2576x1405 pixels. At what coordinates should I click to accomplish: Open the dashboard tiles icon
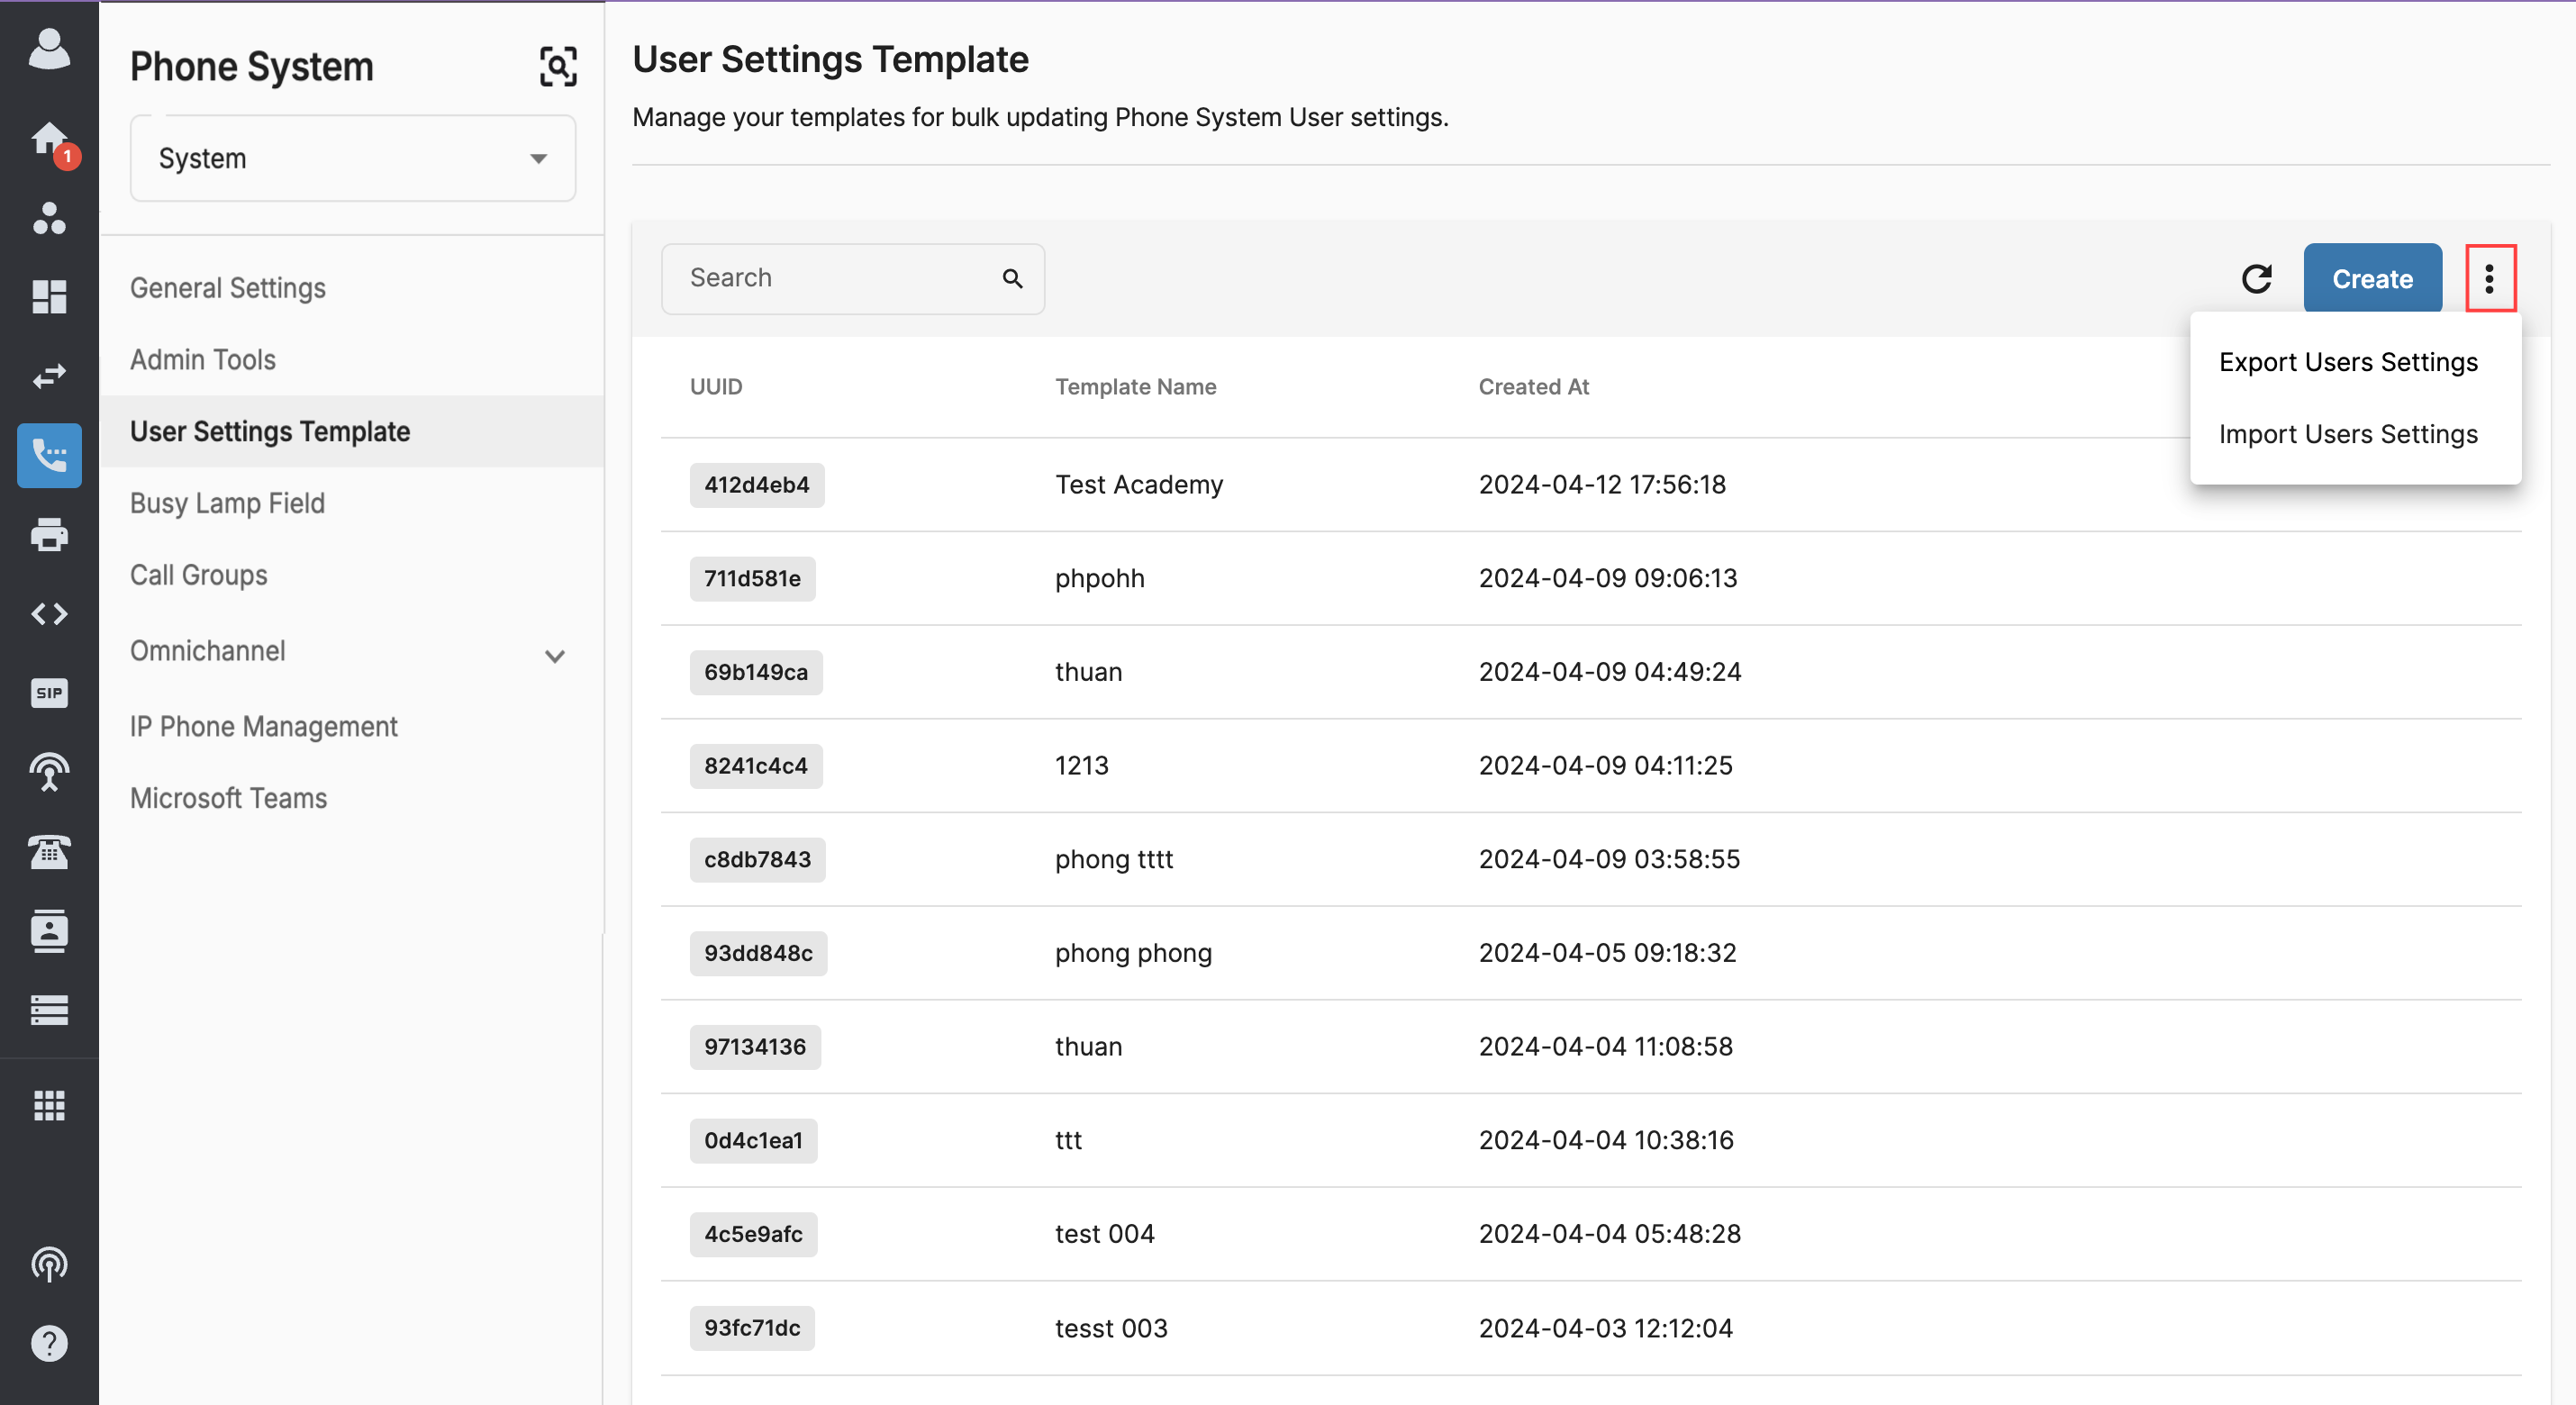pyautogui.click(x=49, y=297)
